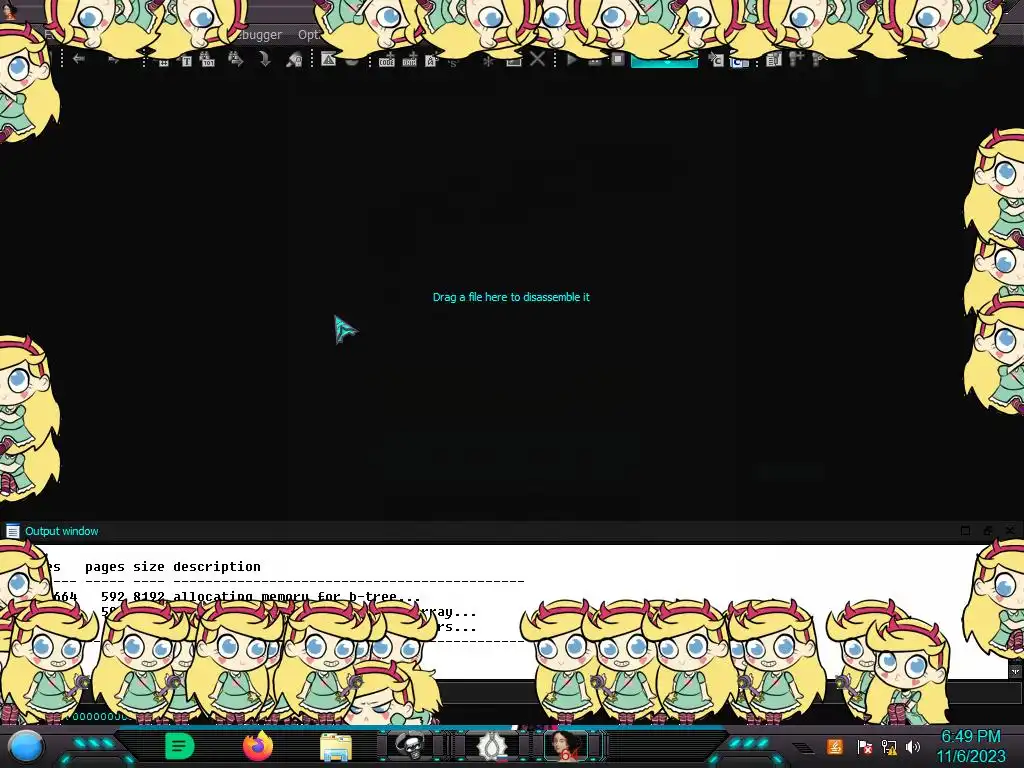The image size is (1024, 768).
Task: Click the 'pages' header in output window
Action: 104,567
